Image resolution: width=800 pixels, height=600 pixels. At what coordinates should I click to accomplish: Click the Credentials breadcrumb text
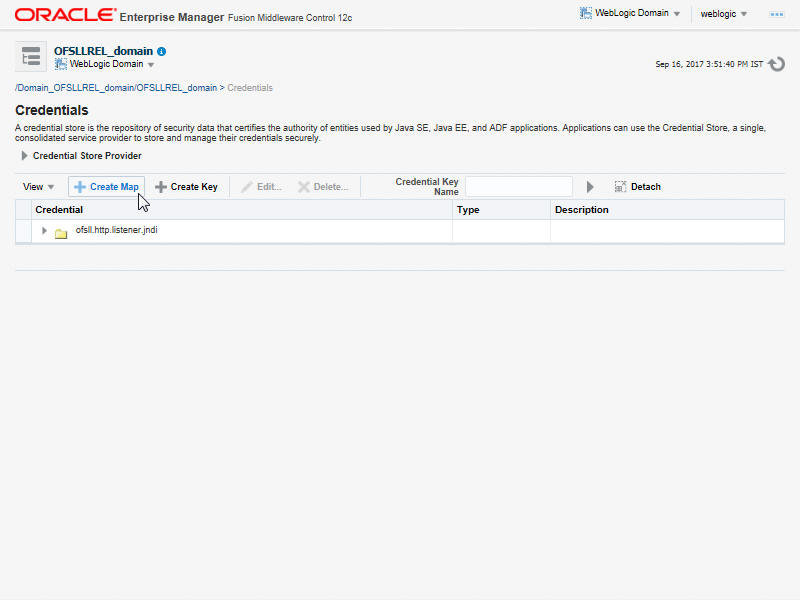250,88
